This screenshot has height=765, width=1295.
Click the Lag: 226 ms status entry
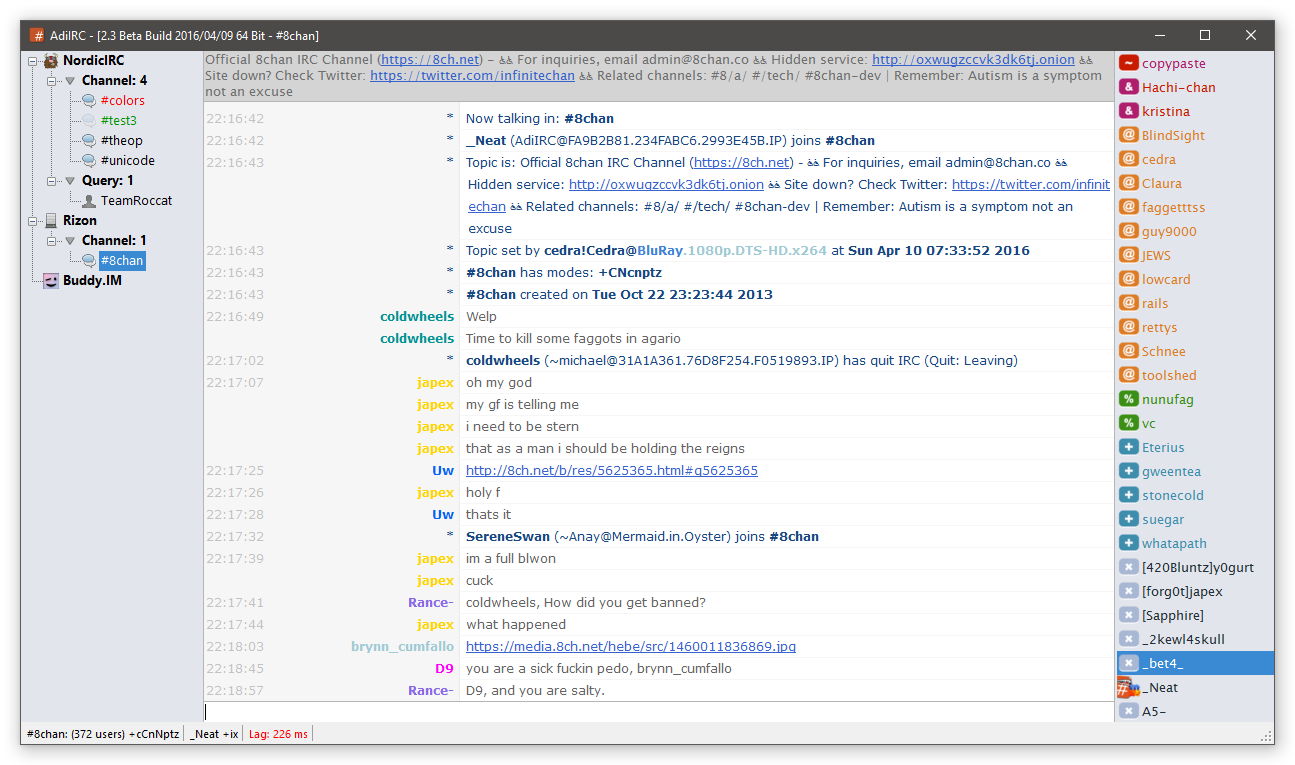[x=276, y=734]
